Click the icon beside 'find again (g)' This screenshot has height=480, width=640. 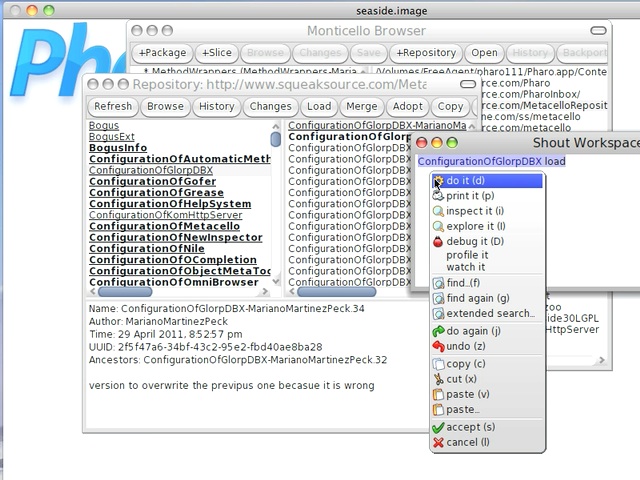438,298
